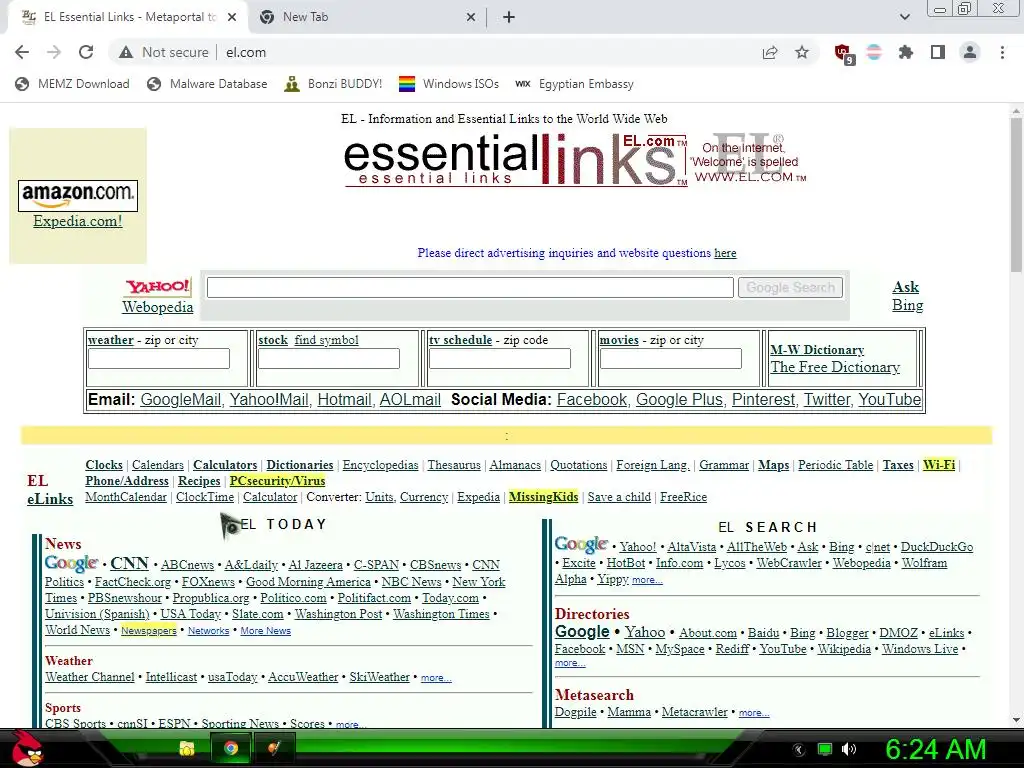The height and width of the screenshot is (768, 1024).
Task: Click the Angry Birds start button
Action: [x=27, y=748]
